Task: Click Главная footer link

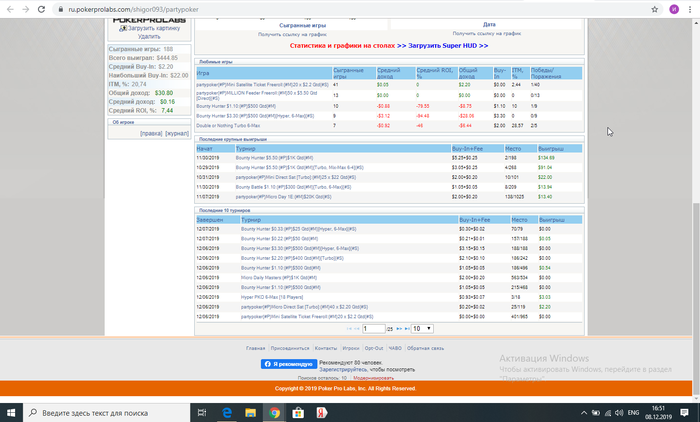Action: coord(255,348)
